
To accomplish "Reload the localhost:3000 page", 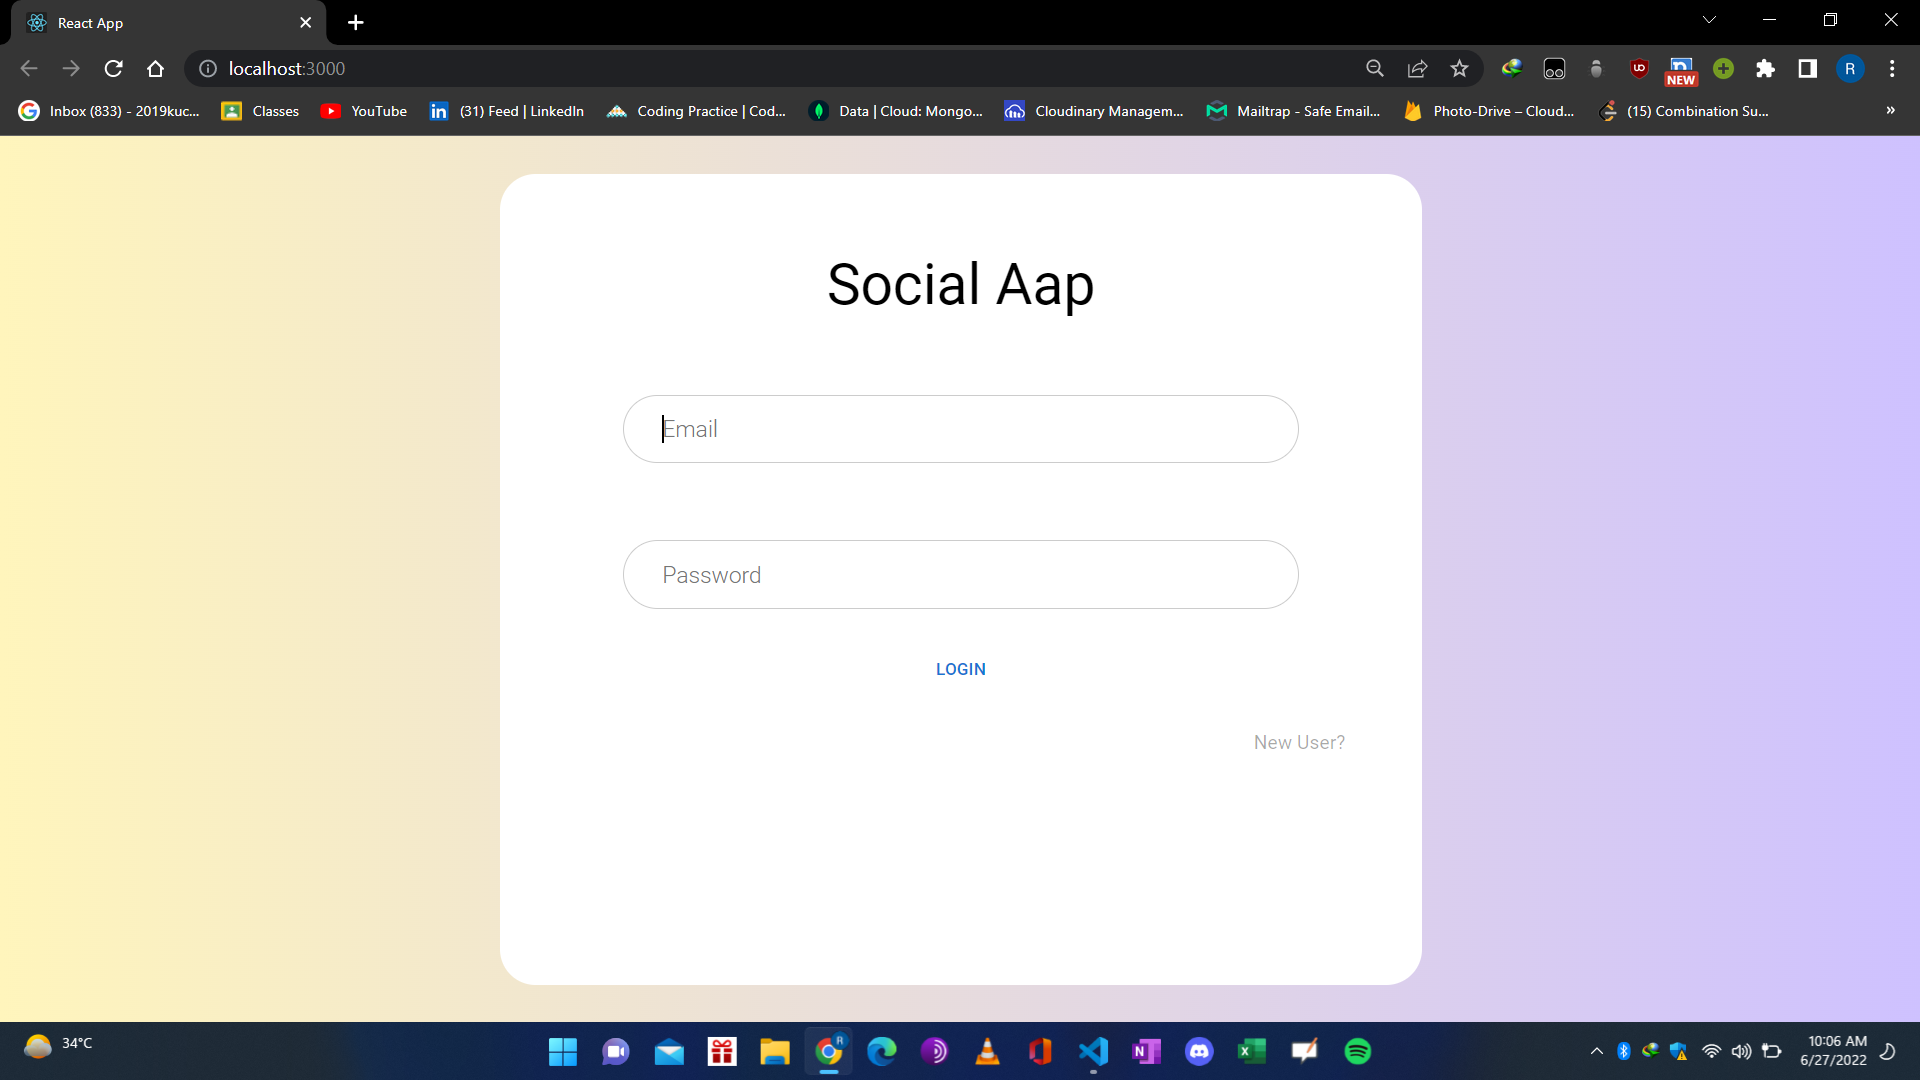I will click(x=113, y=68).
